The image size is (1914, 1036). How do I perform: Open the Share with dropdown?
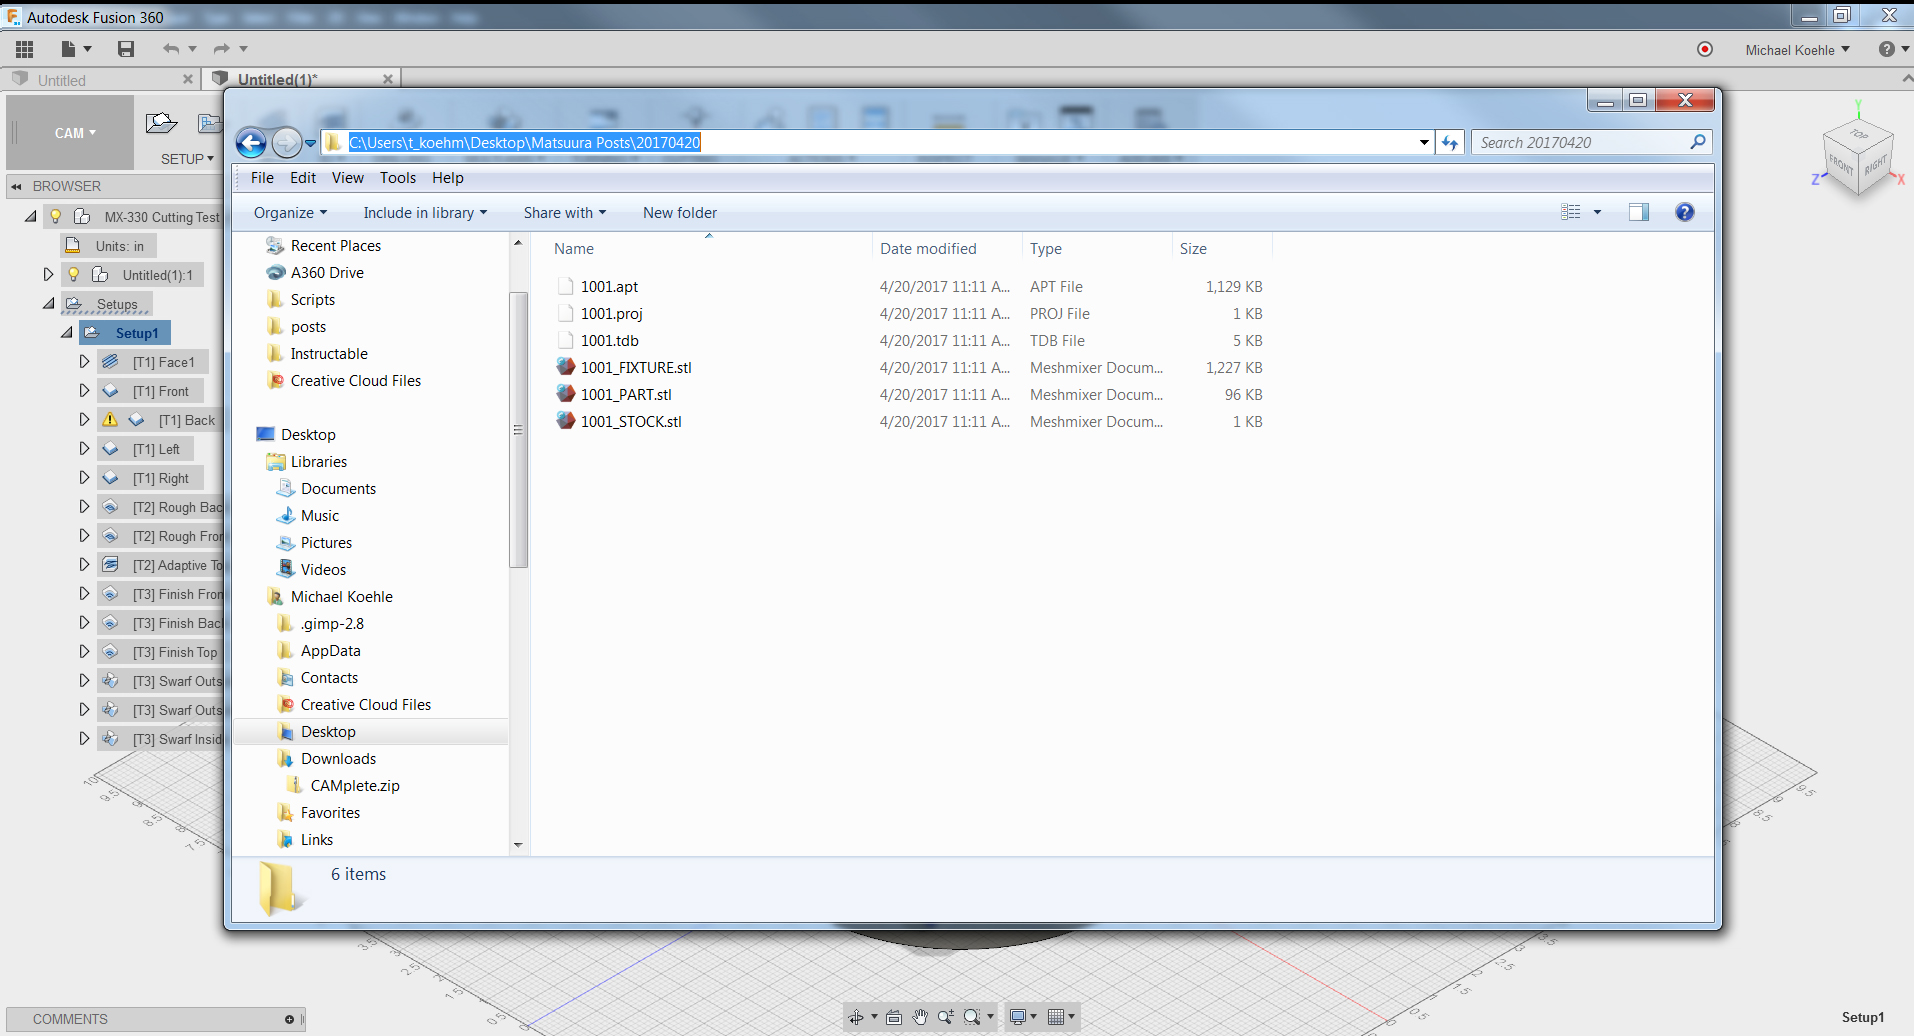click(565, 213)
